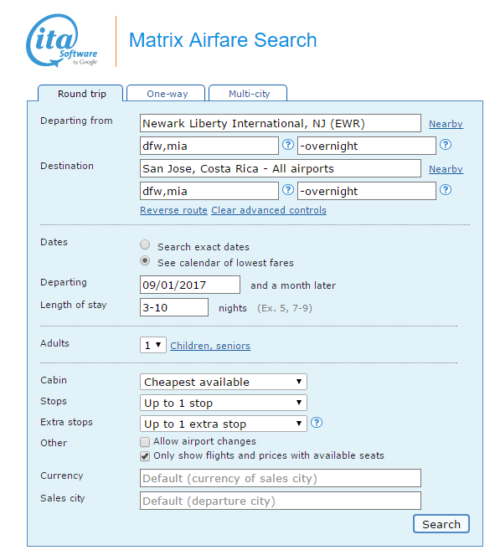Click the ITA Software logo
Image resolution: width=495 pixels, height=550 pixels.
coord(62,40)
